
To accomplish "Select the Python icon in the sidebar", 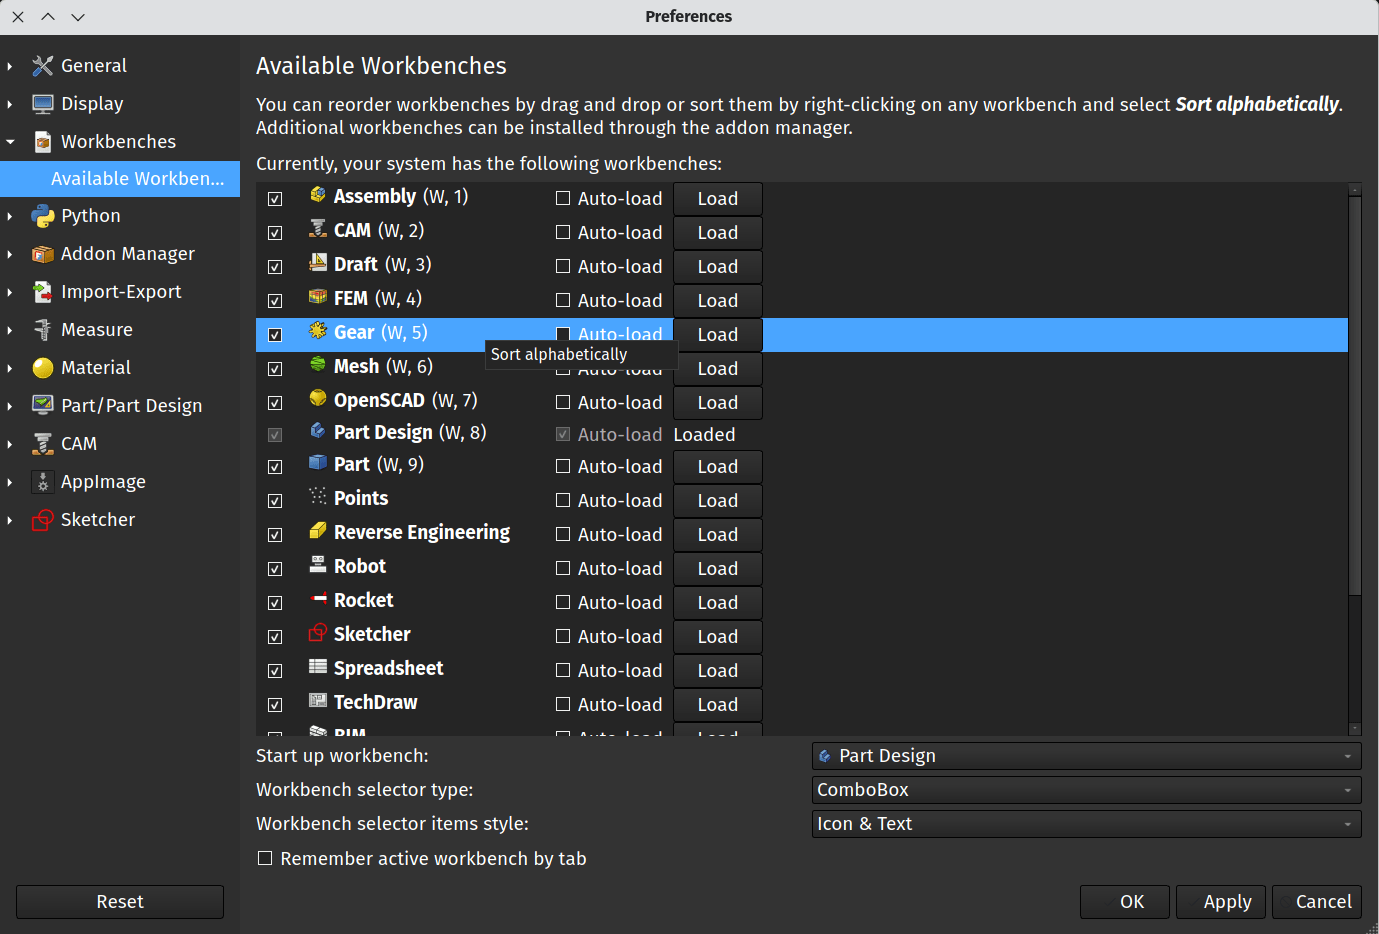I will (x=43, y=215).
